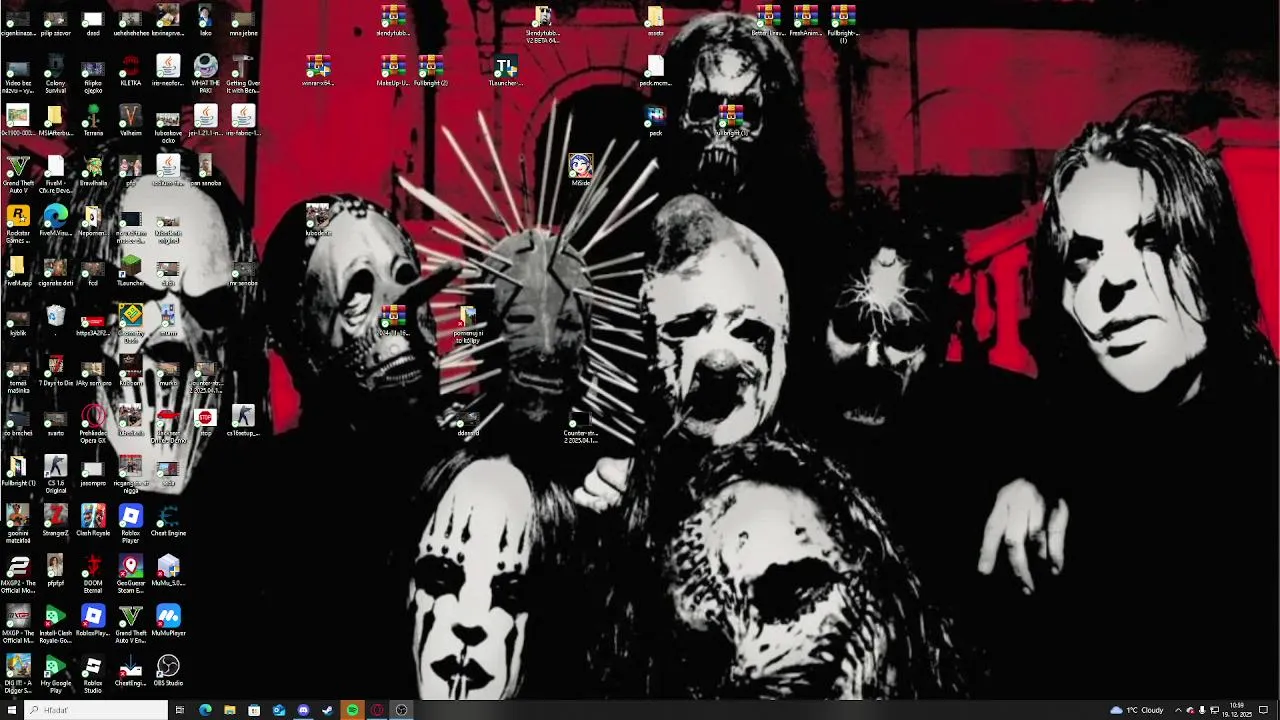Launch DOOM Eternal desktop icon
Image resolution: width=1280 pixels, height=720 pixels.
[x=93, y=572]
